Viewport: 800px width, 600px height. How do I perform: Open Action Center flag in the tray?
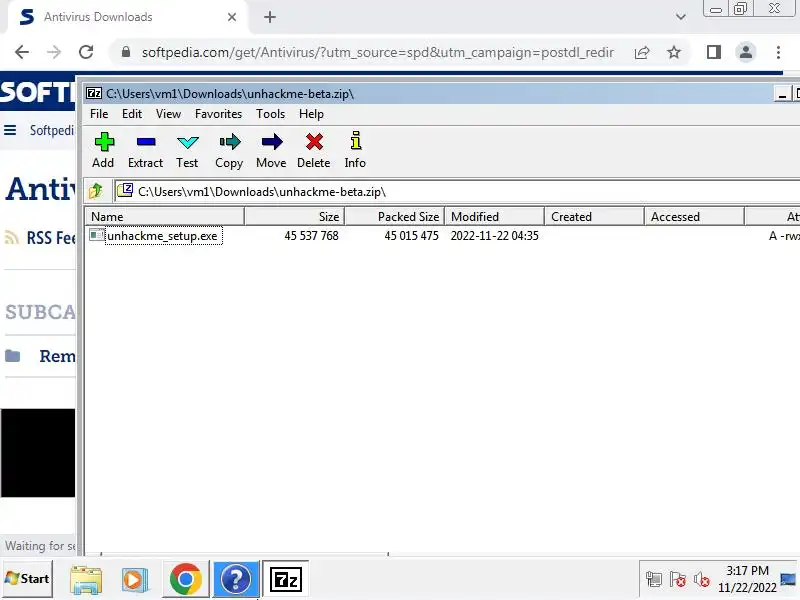click(678, 580)
